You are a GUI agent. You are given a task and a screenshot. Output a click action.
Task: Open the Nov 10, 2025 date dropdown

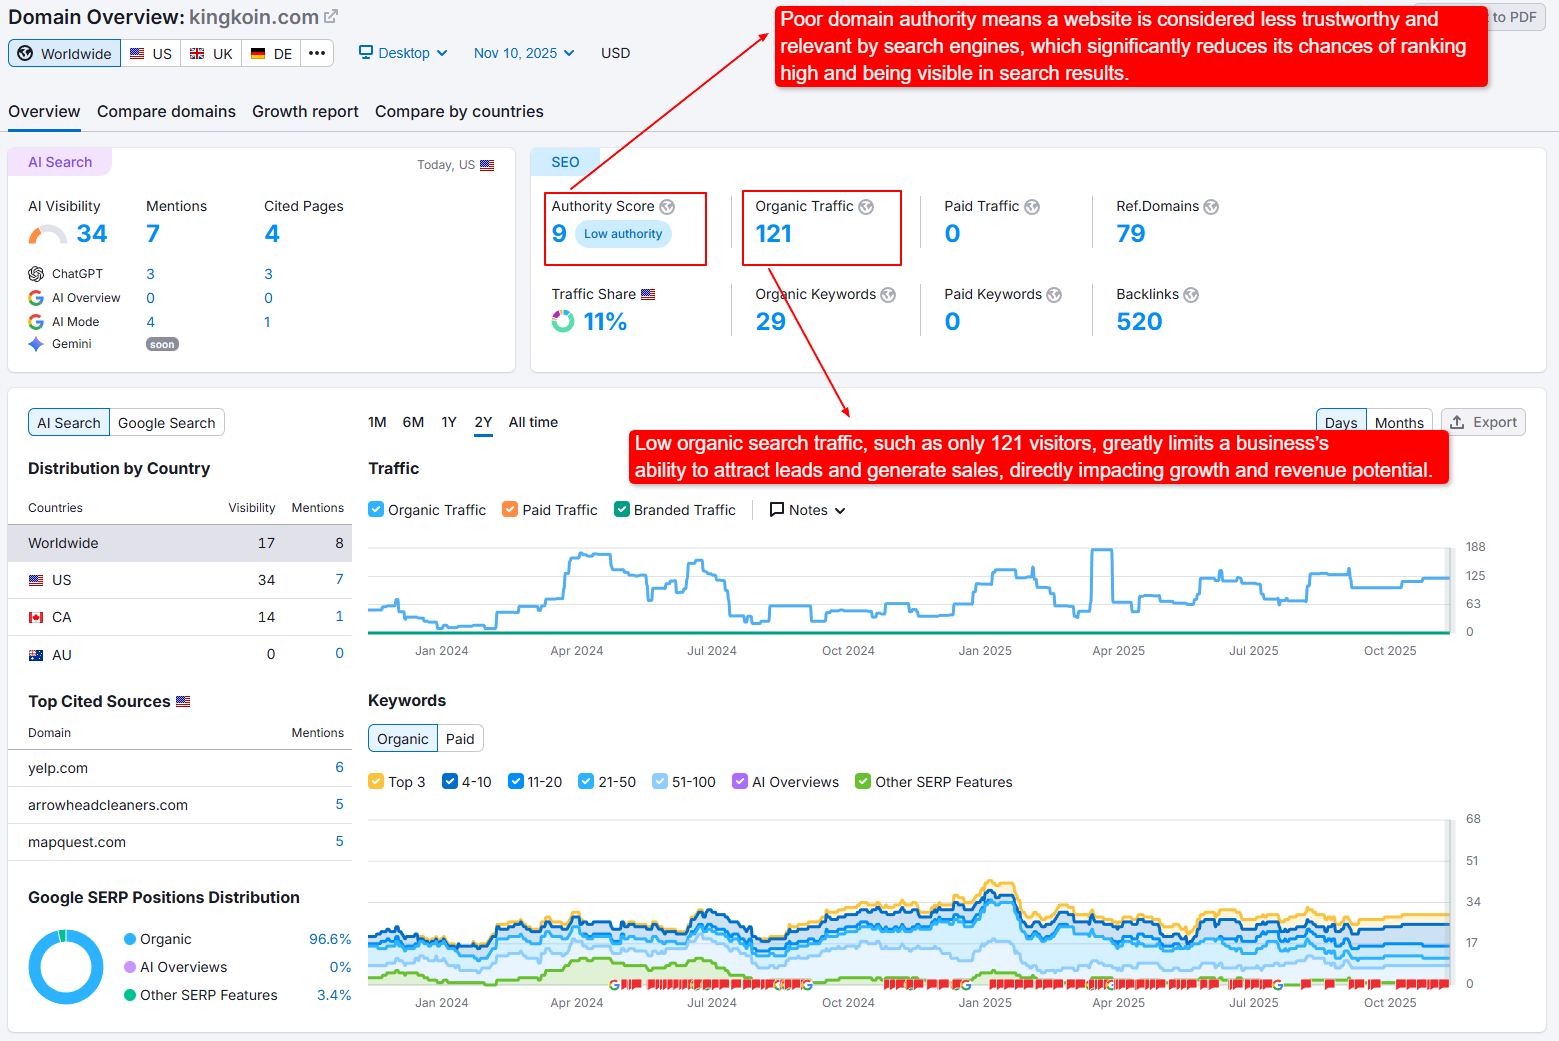[524, 53]
